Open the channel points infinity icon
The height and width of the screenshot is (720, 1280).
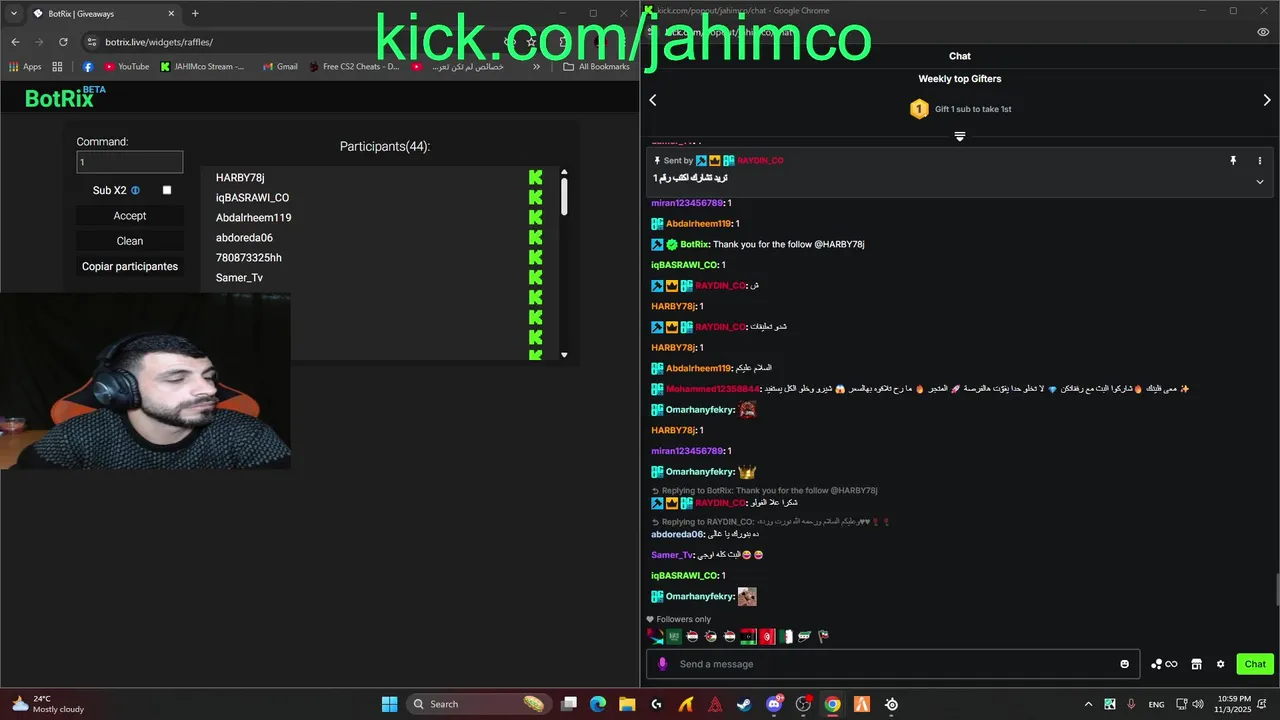click(1164, 664)
